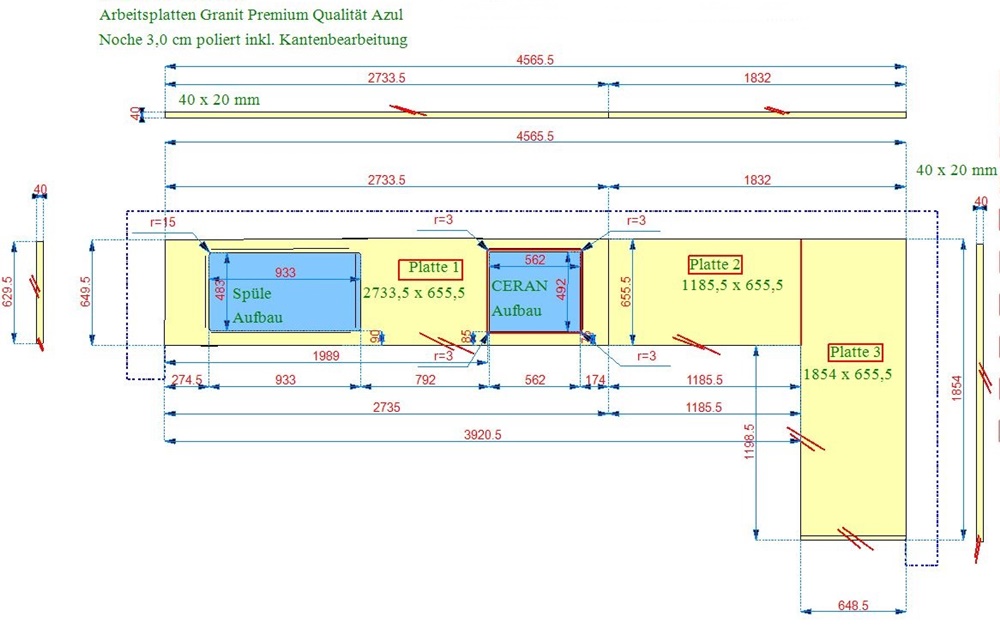Select the '3920.5' dimension value

pyautogui.click(x=482, y=434)
